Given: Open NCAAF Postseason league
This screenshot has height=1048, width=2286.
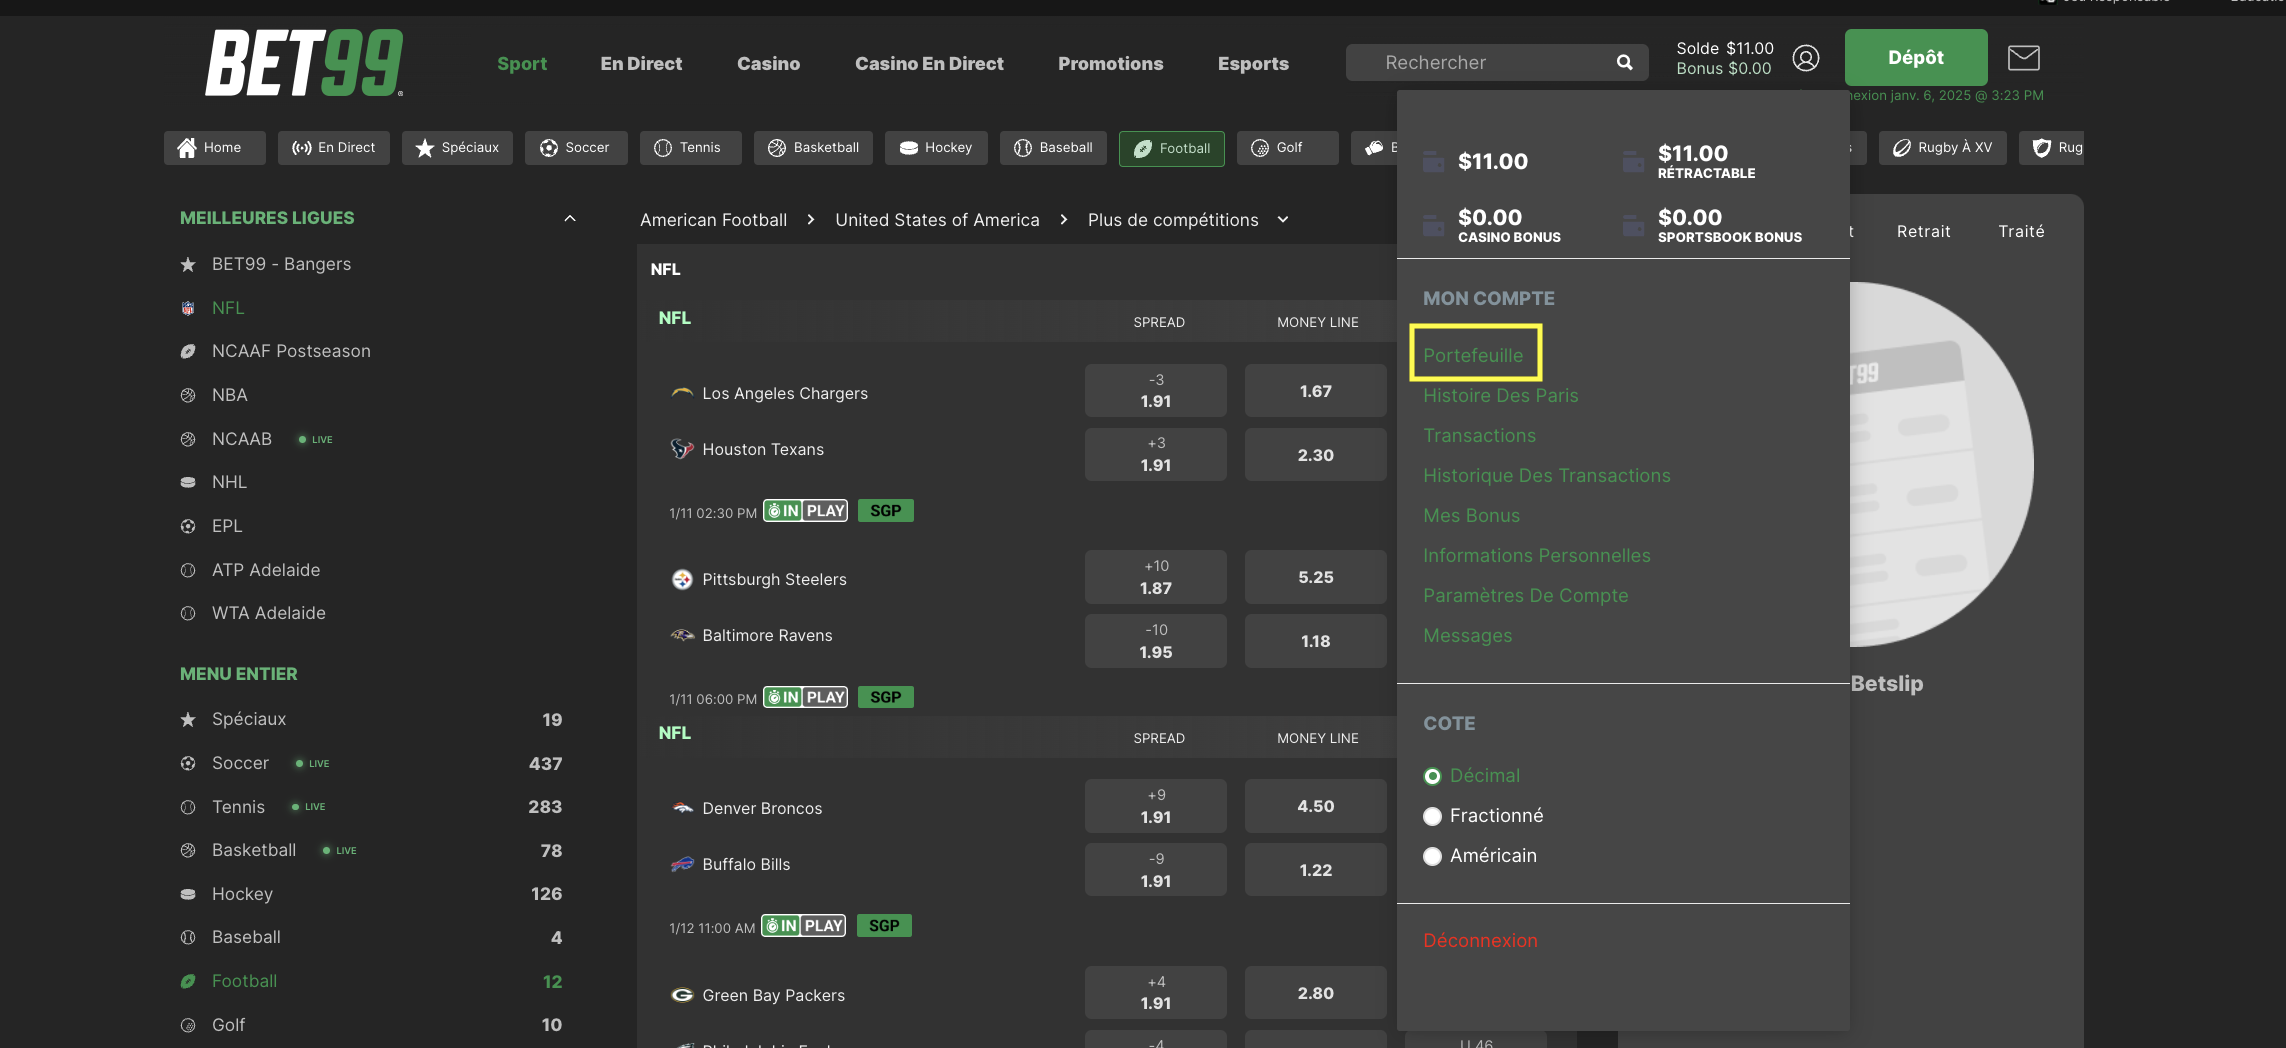Looking at the screenshot, I should coord(291,351).
